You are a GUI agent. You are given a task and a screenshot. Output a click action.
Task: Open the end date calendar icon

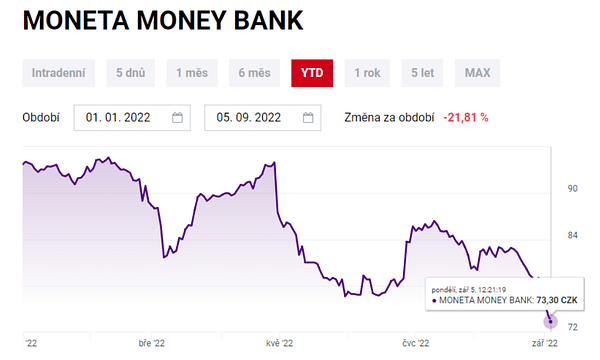click(x=308, y=117)
